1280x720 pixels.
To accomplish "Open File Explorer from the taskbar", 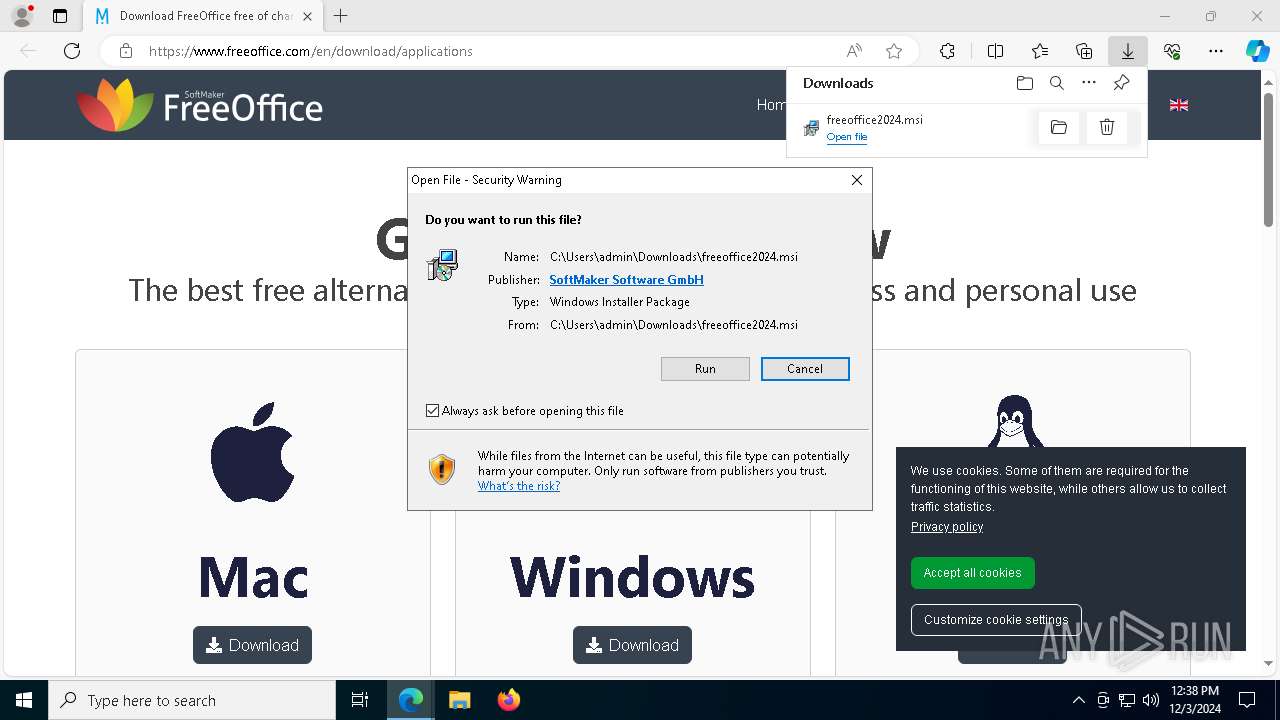I will click(459, 700).
